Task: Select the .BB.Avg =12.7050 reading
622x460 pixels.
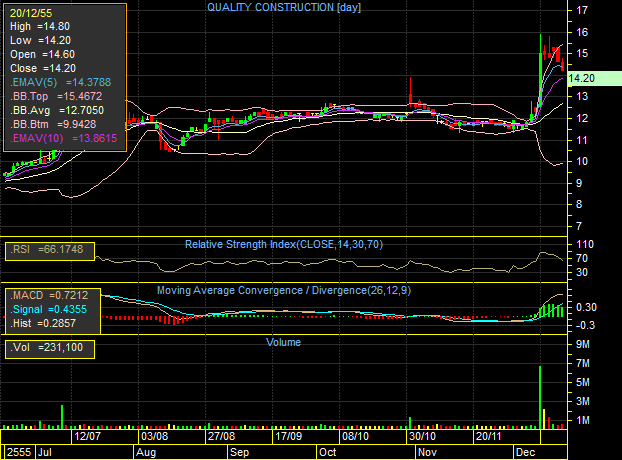Action: (57, 110)
